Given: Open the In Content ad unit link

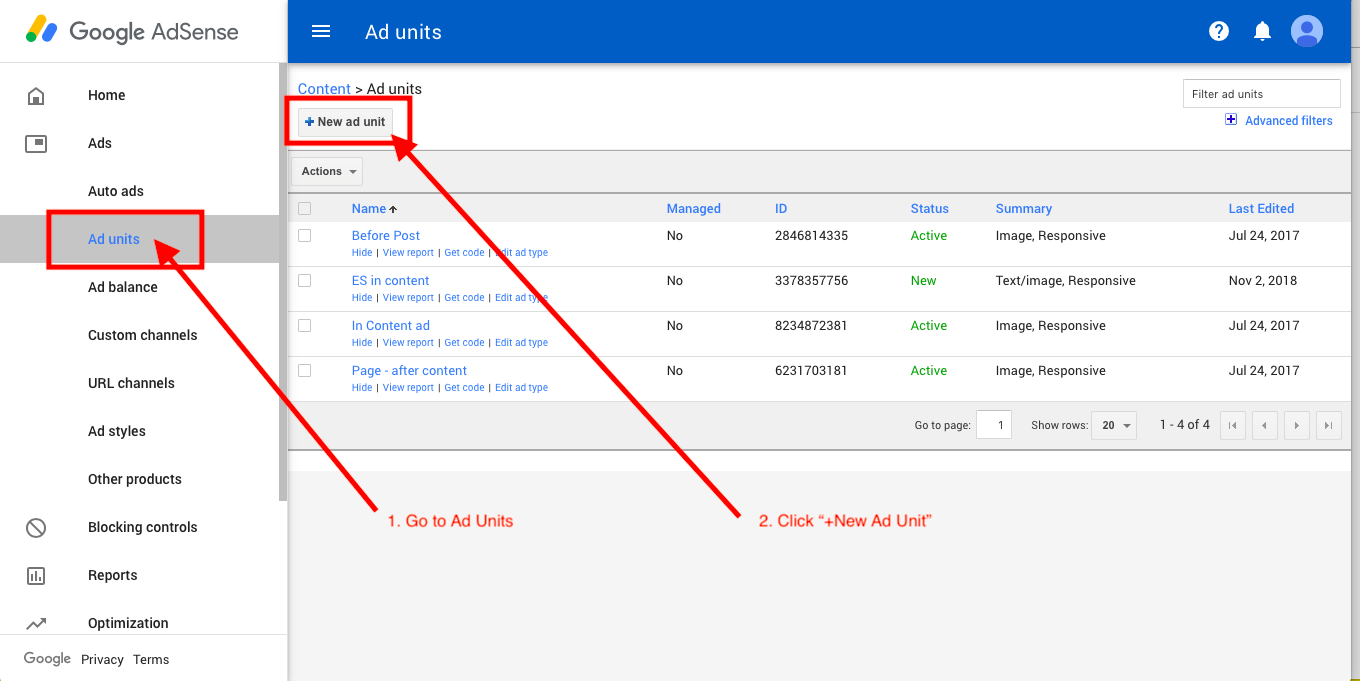Looking at the screenshot, I should click(391, 326).
